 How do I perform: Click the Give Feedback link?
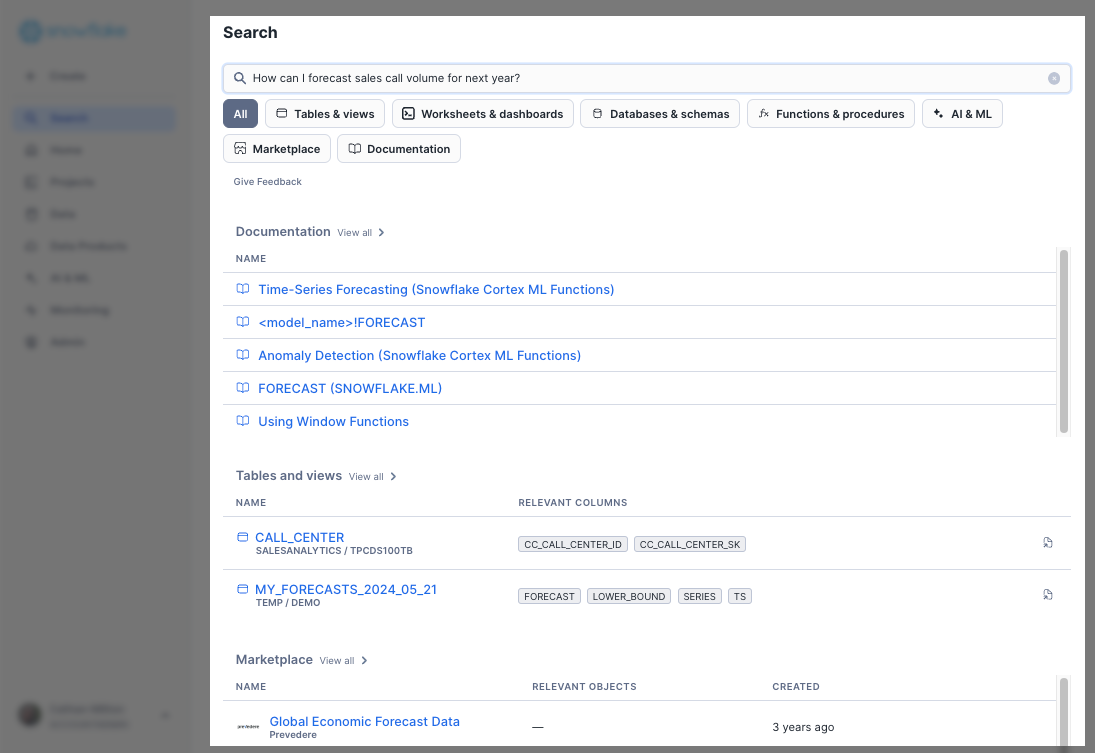[x=267, y=181]
